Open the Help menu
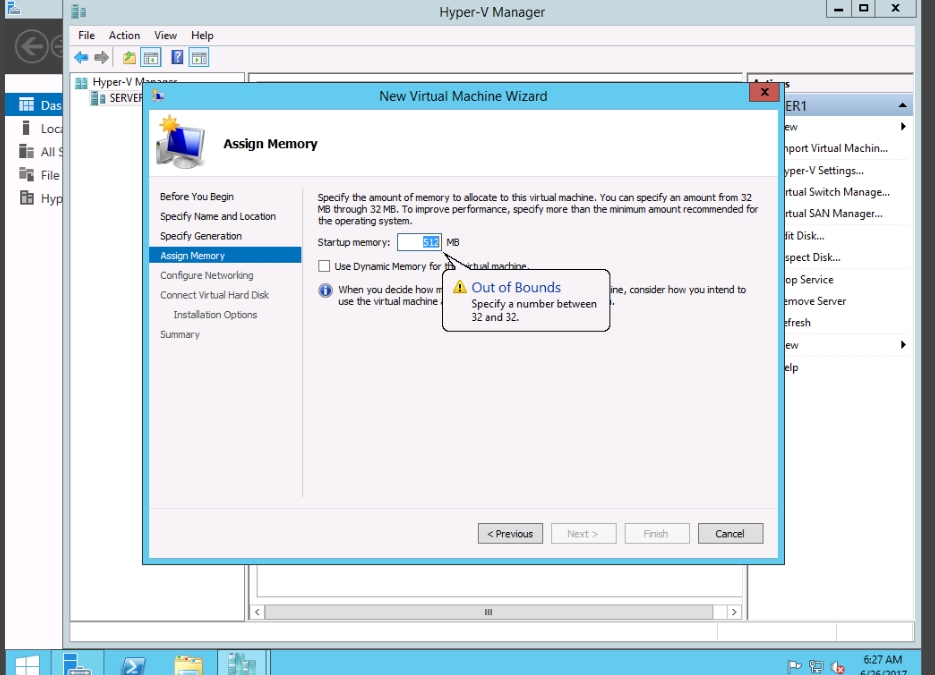The width and height of the screenshot is (935, 675). tap(202, 35)
